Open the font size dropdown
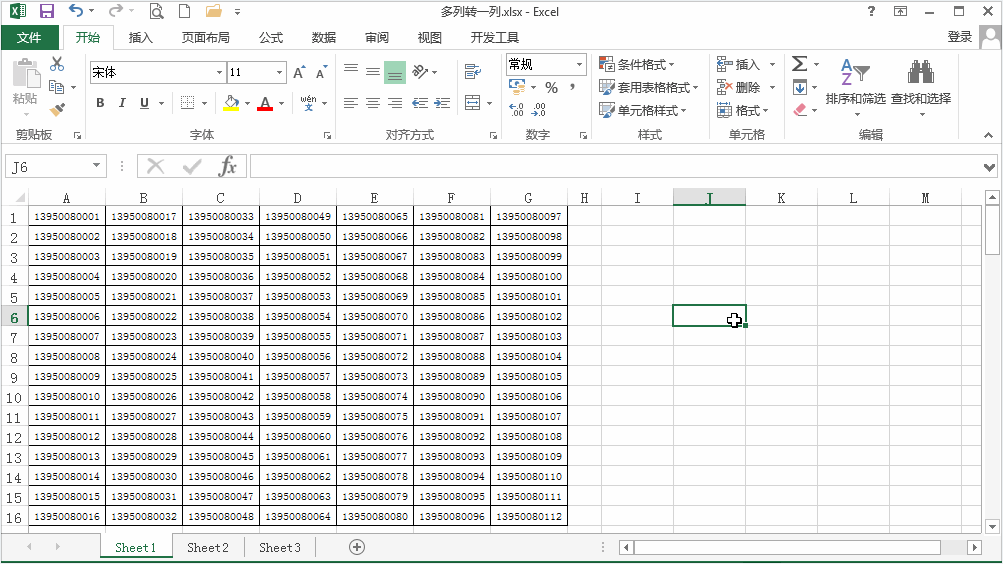The image size is (1003, 564). tap(279, 72)
